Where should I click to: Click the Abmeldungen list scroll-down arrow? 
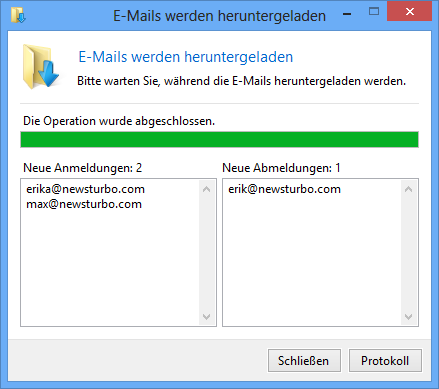pos(408,316)
